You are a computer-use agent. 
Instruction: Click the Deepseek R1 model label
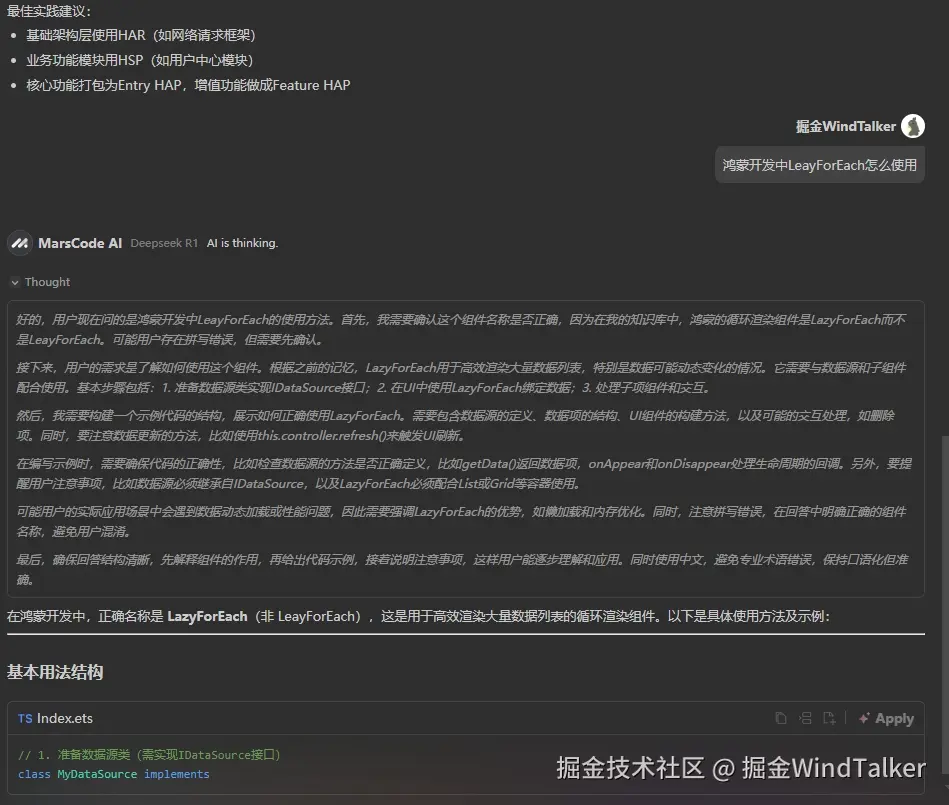click(164, 243)
